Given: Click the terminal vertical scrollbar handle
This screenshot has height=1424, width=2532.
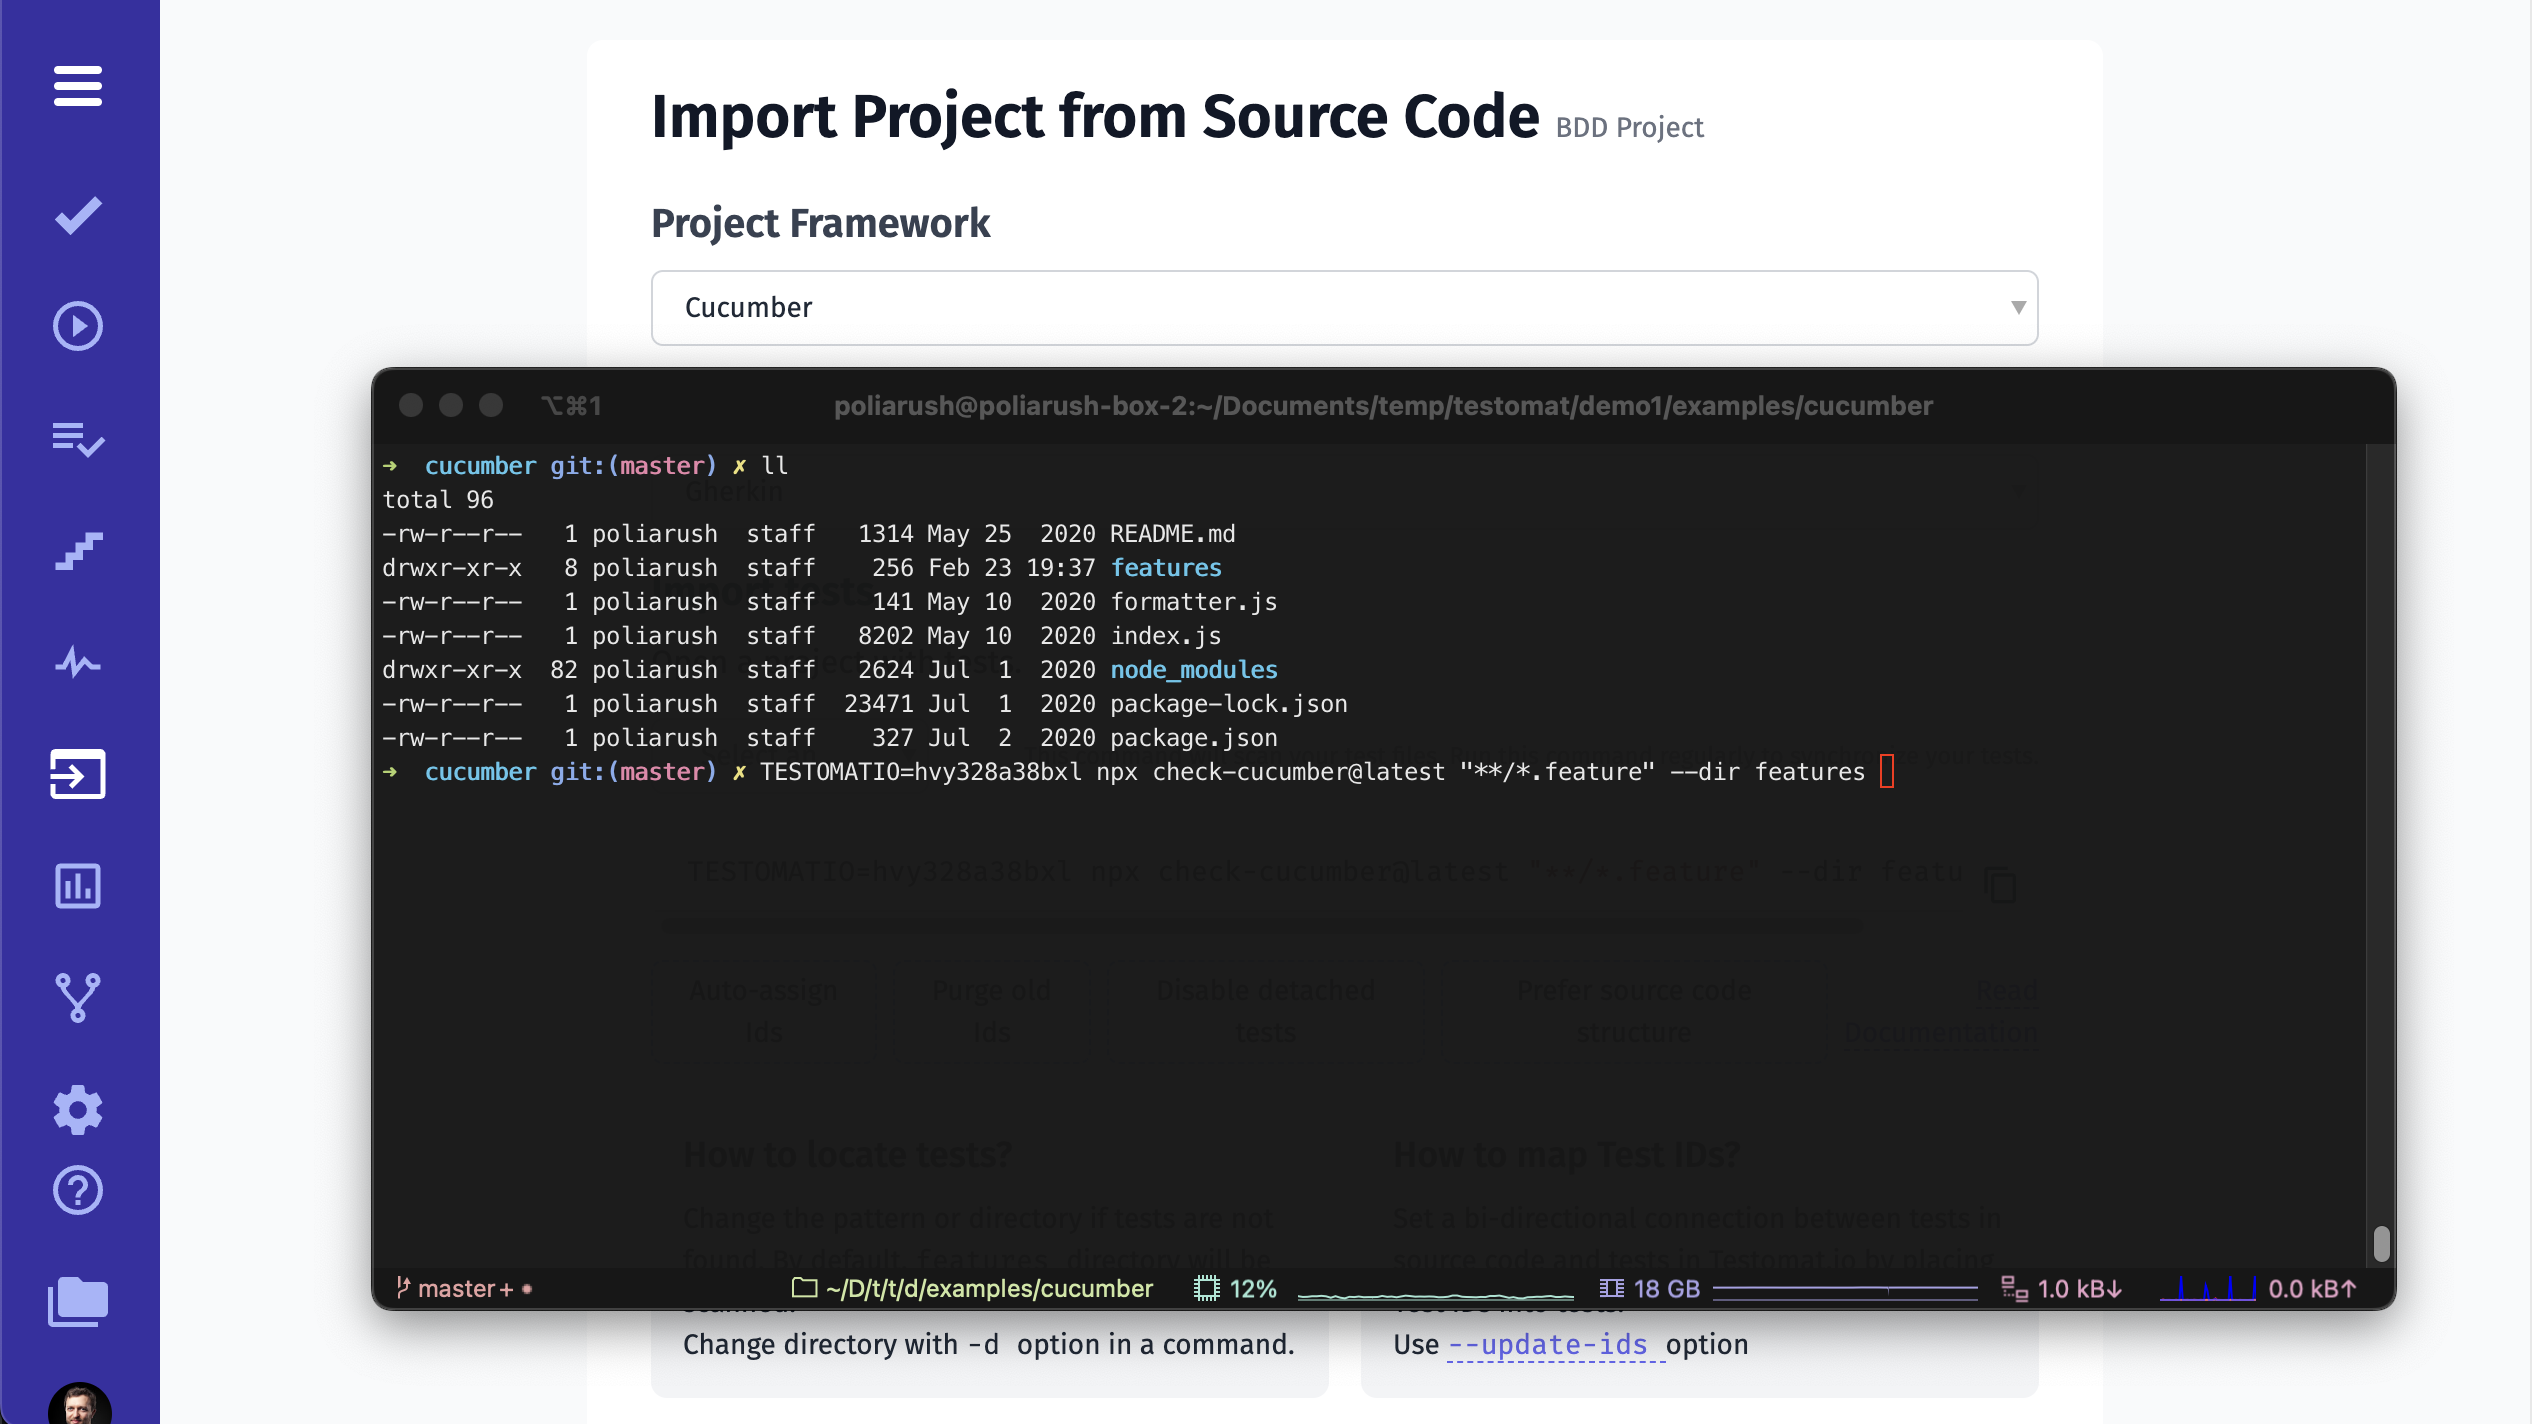Looking at the screenshot, I should (x=2381, y=1244).
